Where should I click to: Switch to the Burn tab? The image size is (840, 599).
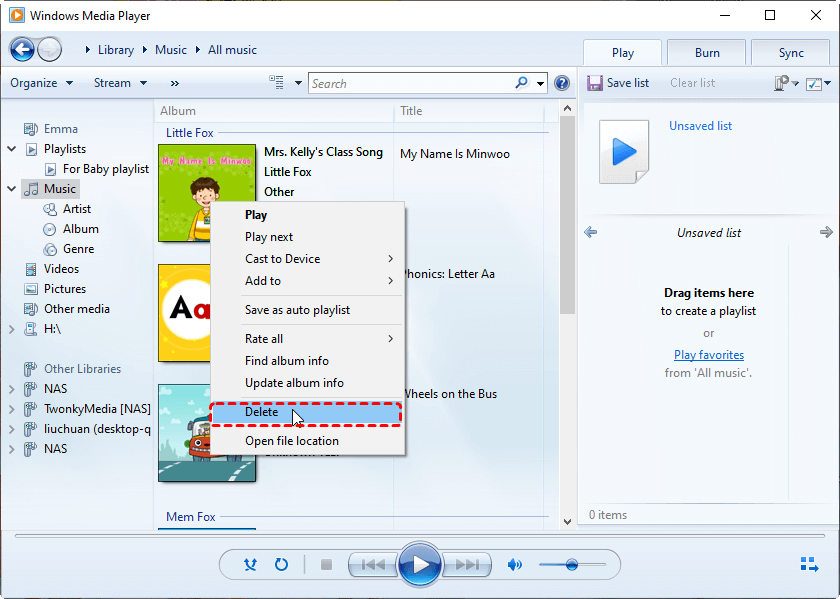coord(707,53)
